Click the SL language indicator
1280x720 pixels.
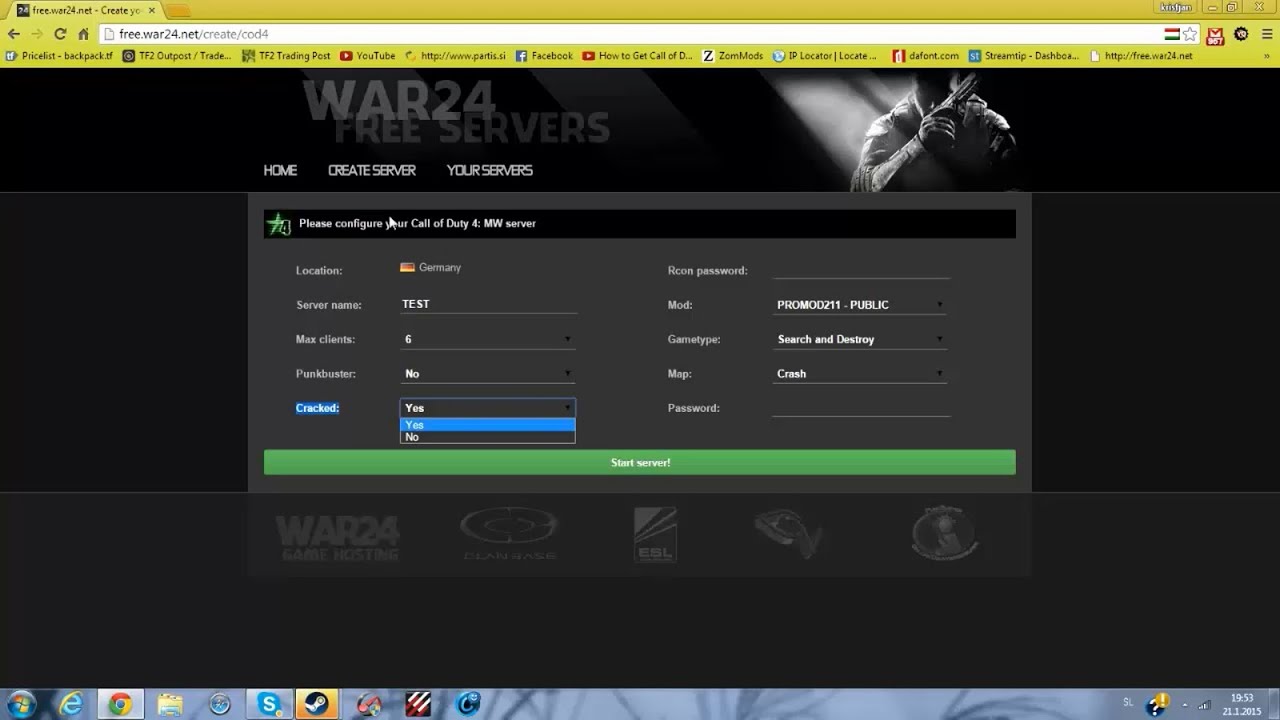pos(1128,702)
